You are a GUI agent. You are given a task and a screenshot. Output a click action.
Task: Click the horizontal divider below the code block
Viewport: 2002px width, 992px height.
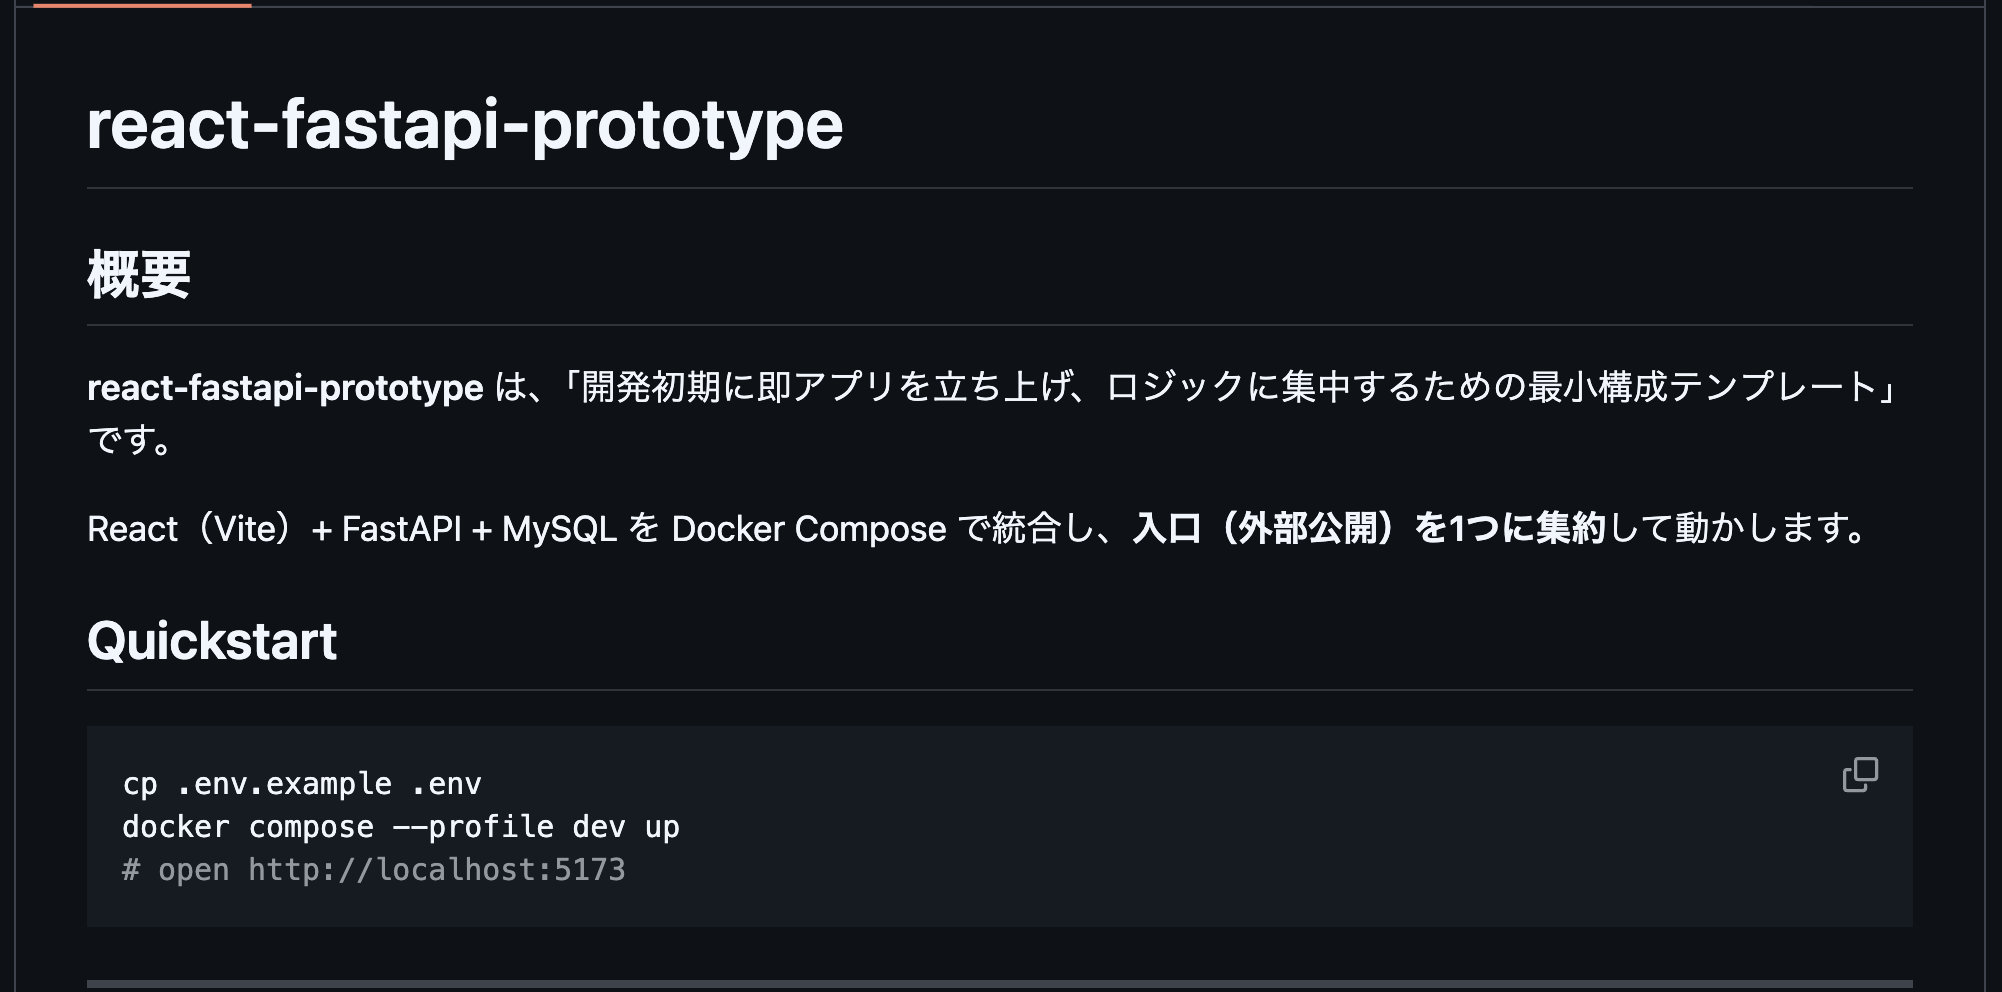1000,984
